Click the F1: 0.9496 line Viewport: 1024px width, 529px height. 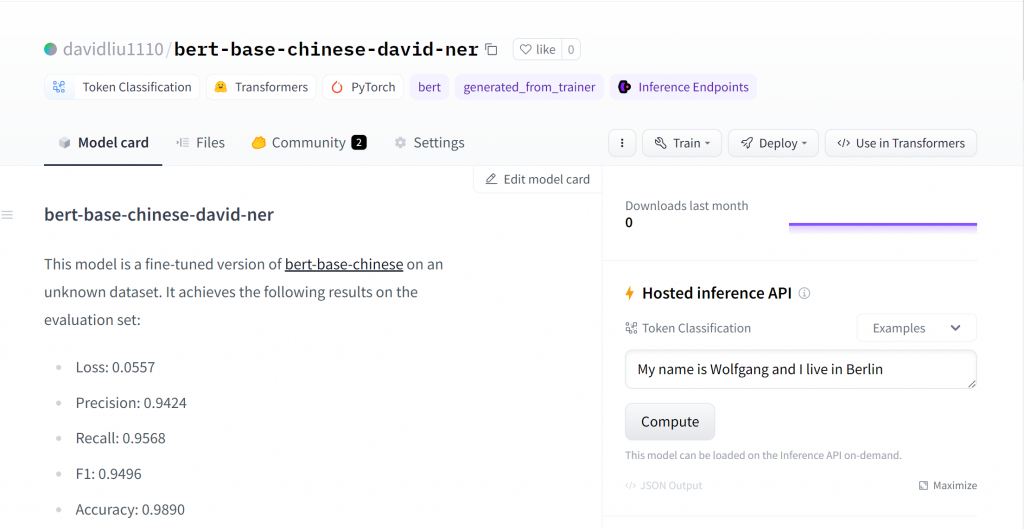108,473
